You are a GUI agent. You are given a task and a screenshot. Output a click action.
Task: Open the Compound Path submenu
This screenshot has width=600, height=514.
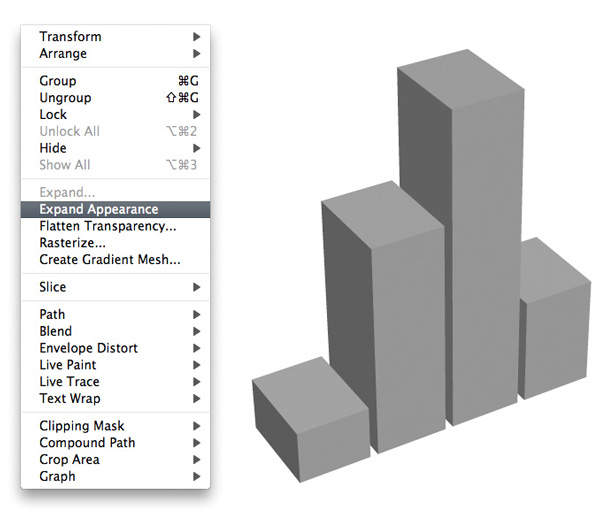[x=116, y=443]
